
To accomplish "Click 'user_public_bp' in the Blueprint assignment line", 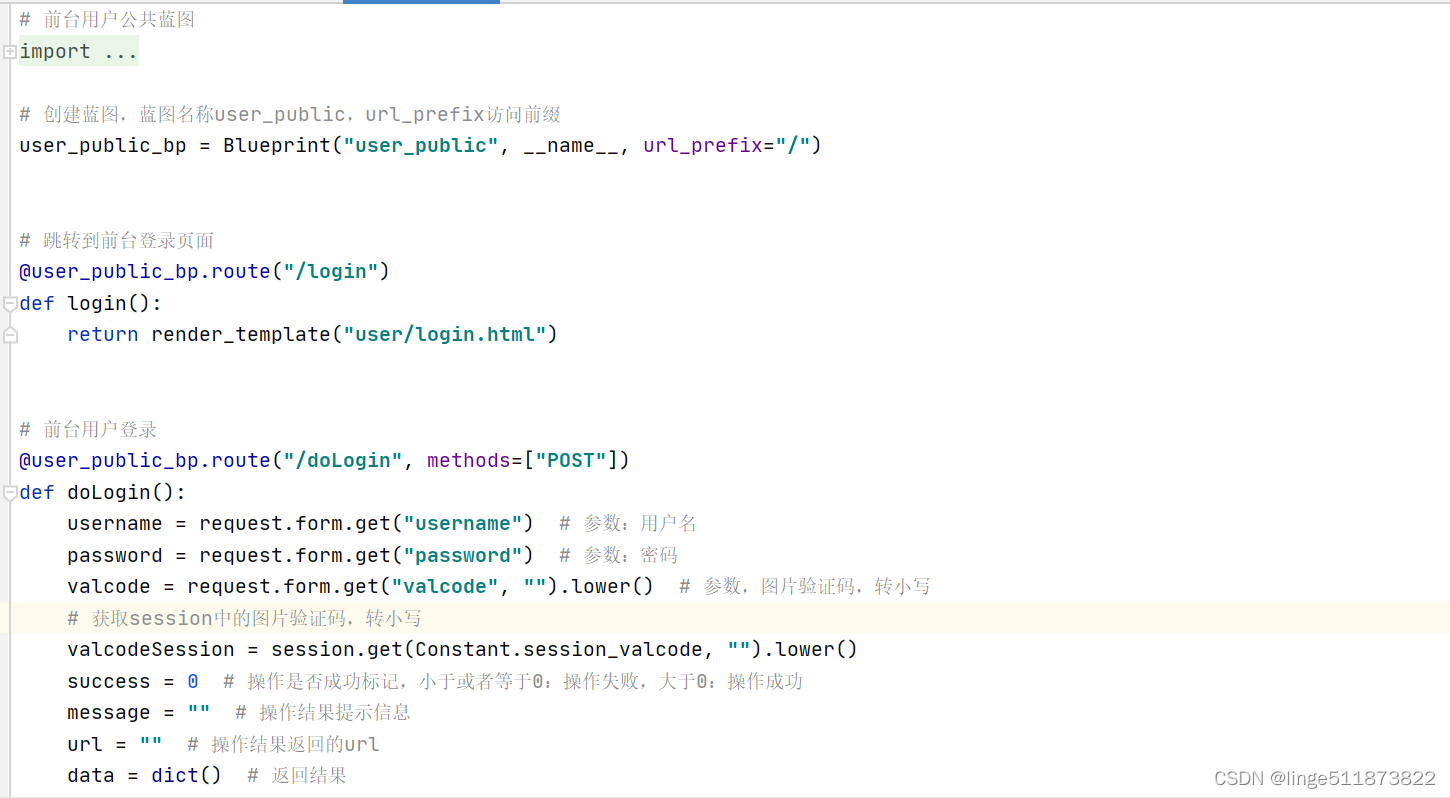I will click(x=103, y=145).
